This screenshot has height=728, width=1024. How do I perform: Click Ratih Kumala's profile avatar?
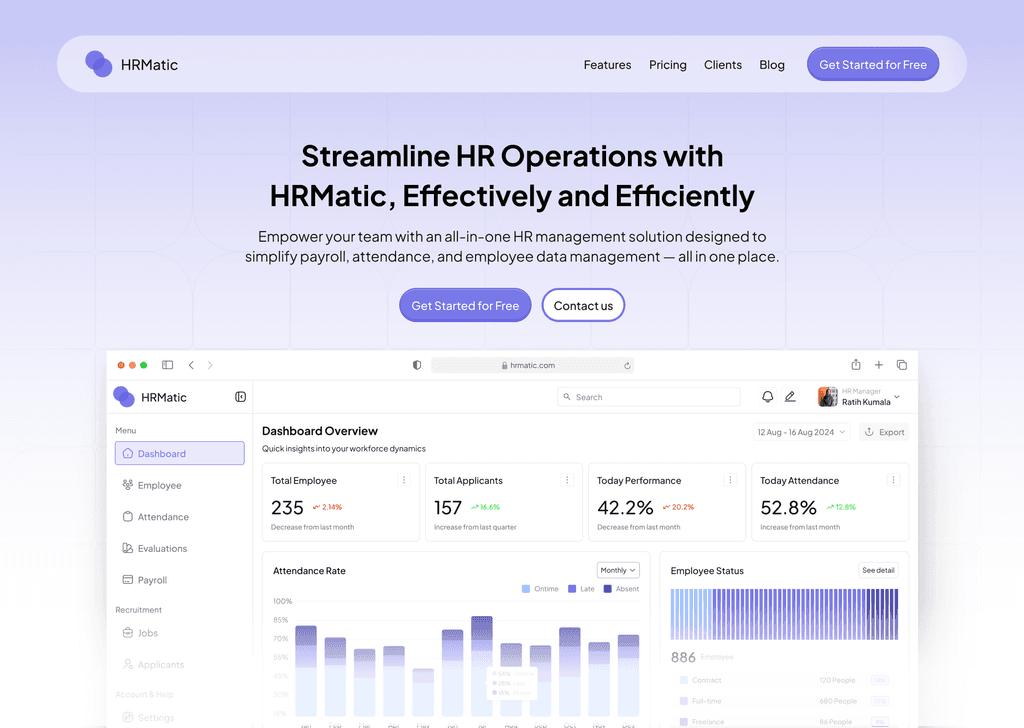click(x=827, y=396)
